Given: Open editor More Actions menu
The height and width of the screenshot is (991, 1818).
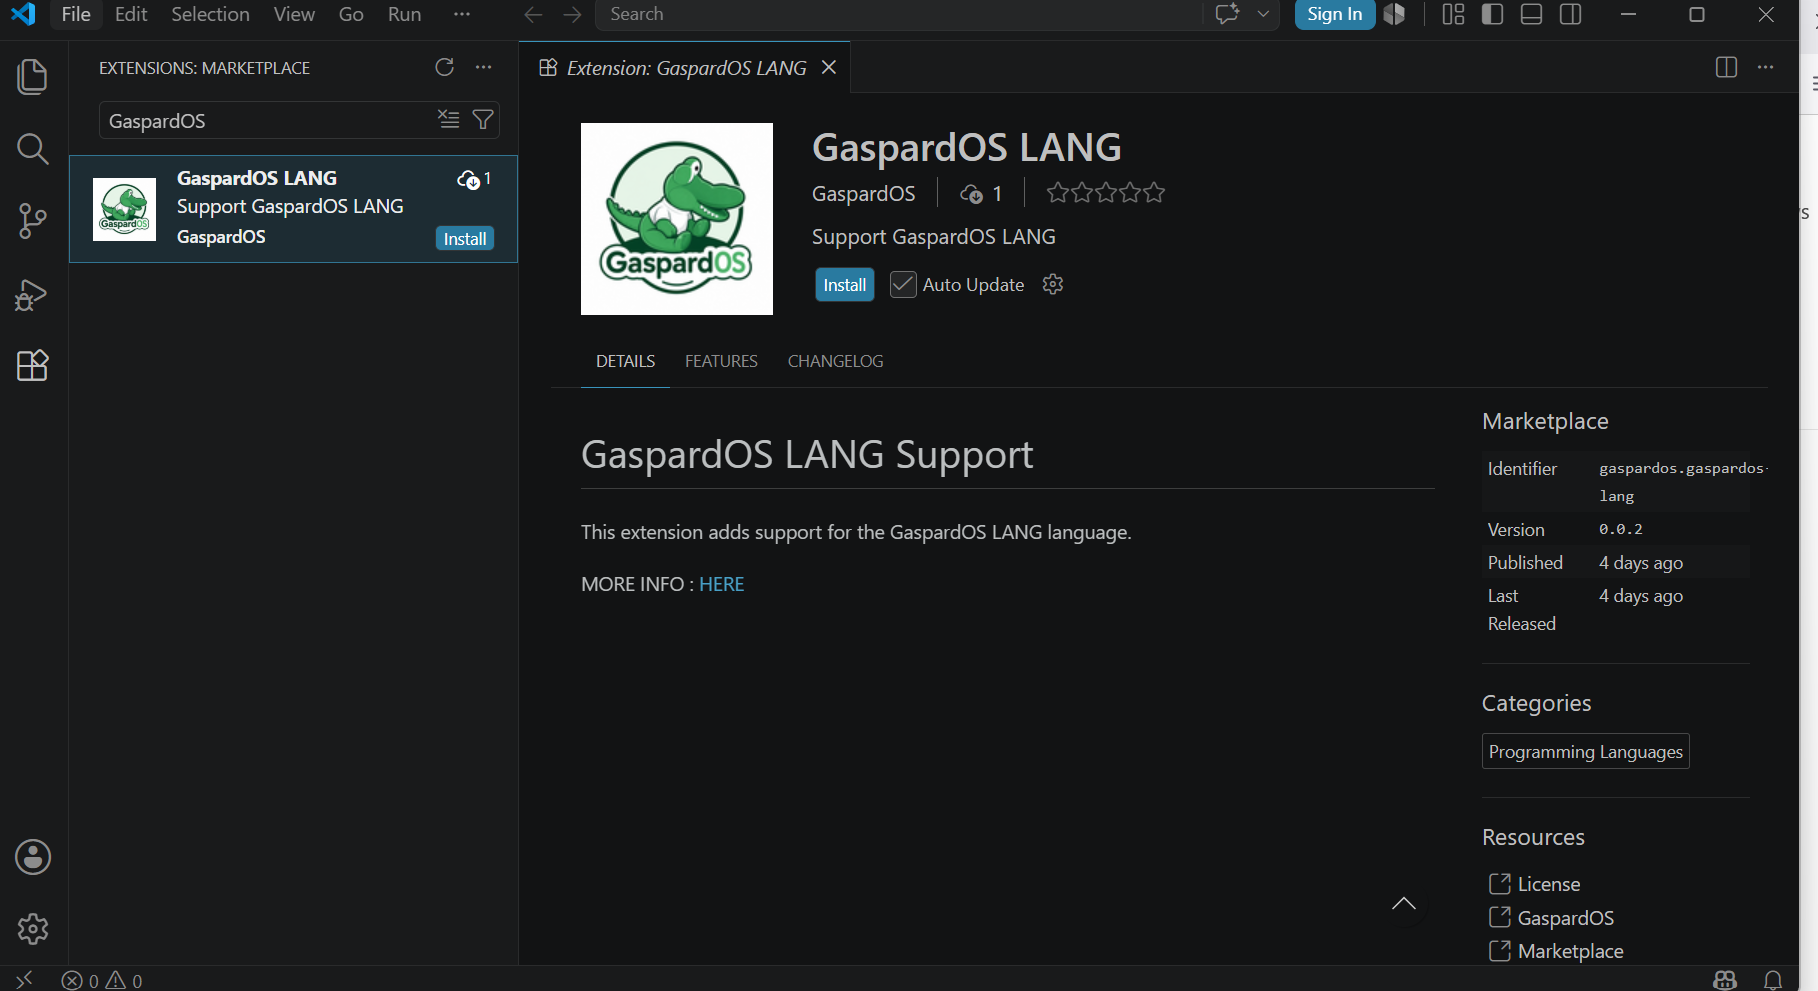Looking at the screenshot, I should [x=1766, y=67].
